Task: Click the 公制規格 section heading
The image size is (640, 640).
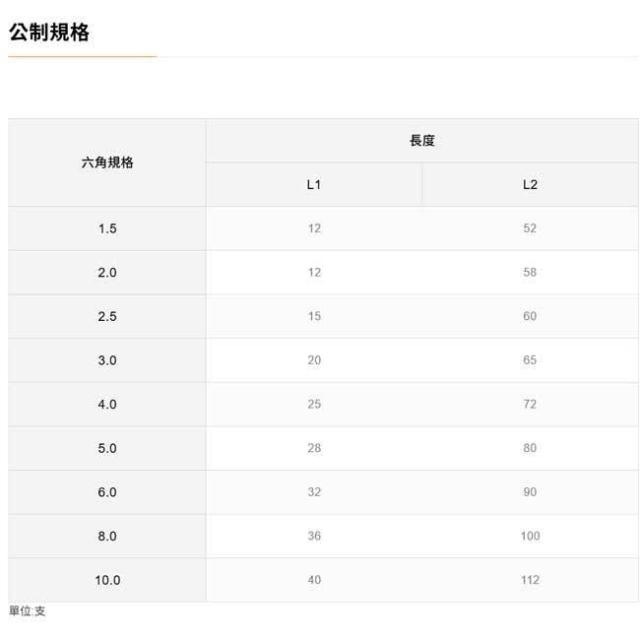Action: pyautogui.click(x=49, y=33)
